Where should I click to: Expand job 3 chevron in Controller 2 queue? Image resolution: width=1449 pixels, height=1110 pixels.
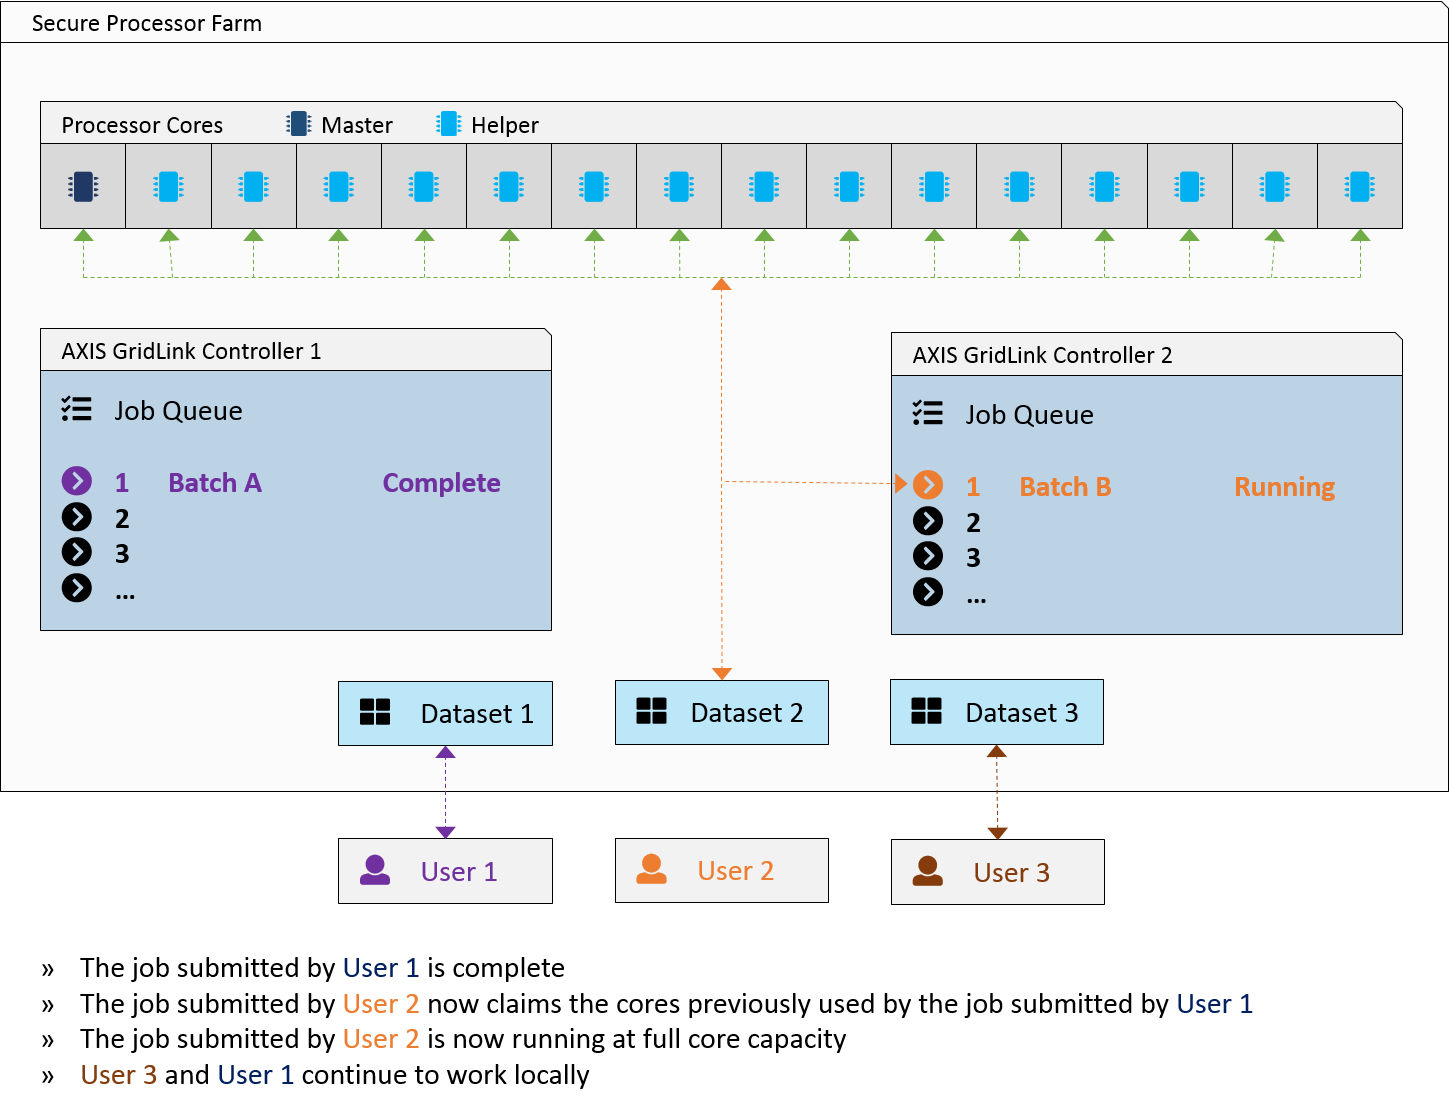point(928,556)
